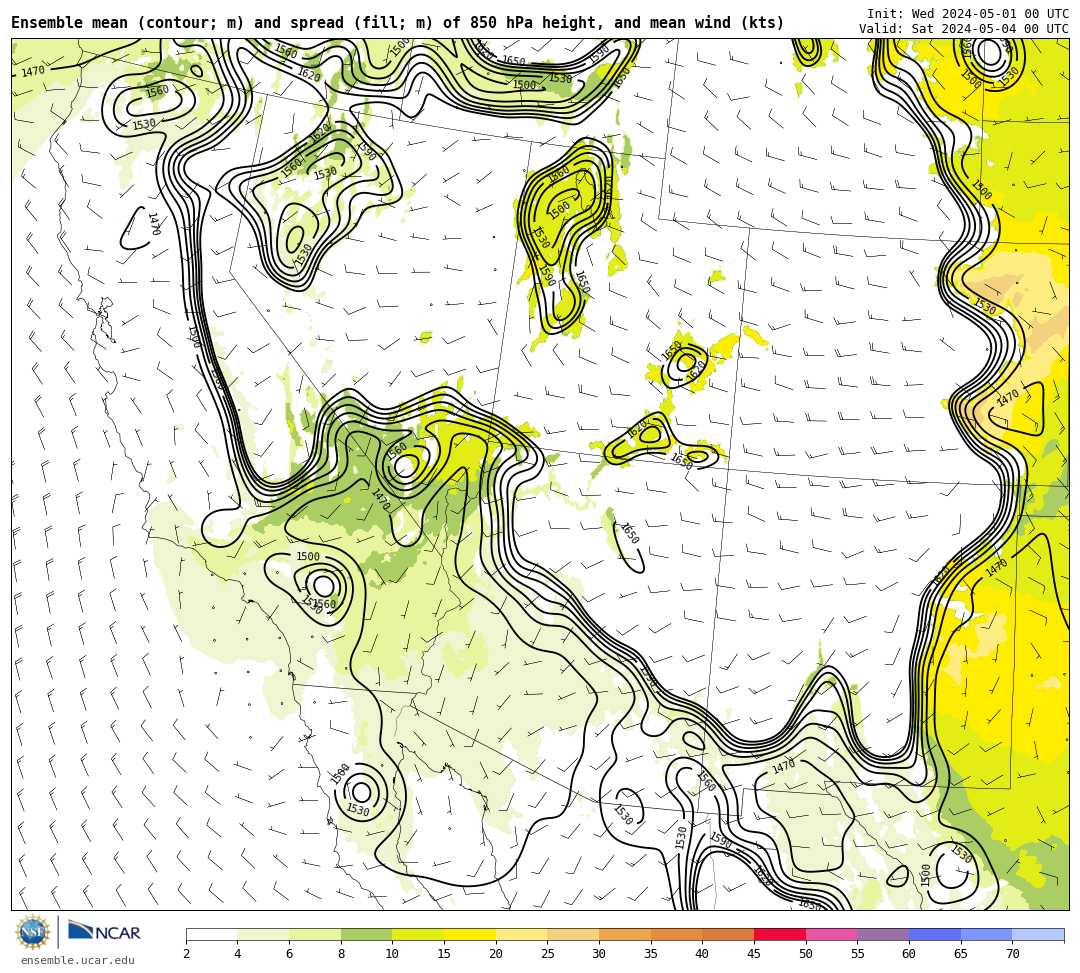Pick the purple 55–60 m colorbar segment

pyautogui.click(x=883, y=934)
